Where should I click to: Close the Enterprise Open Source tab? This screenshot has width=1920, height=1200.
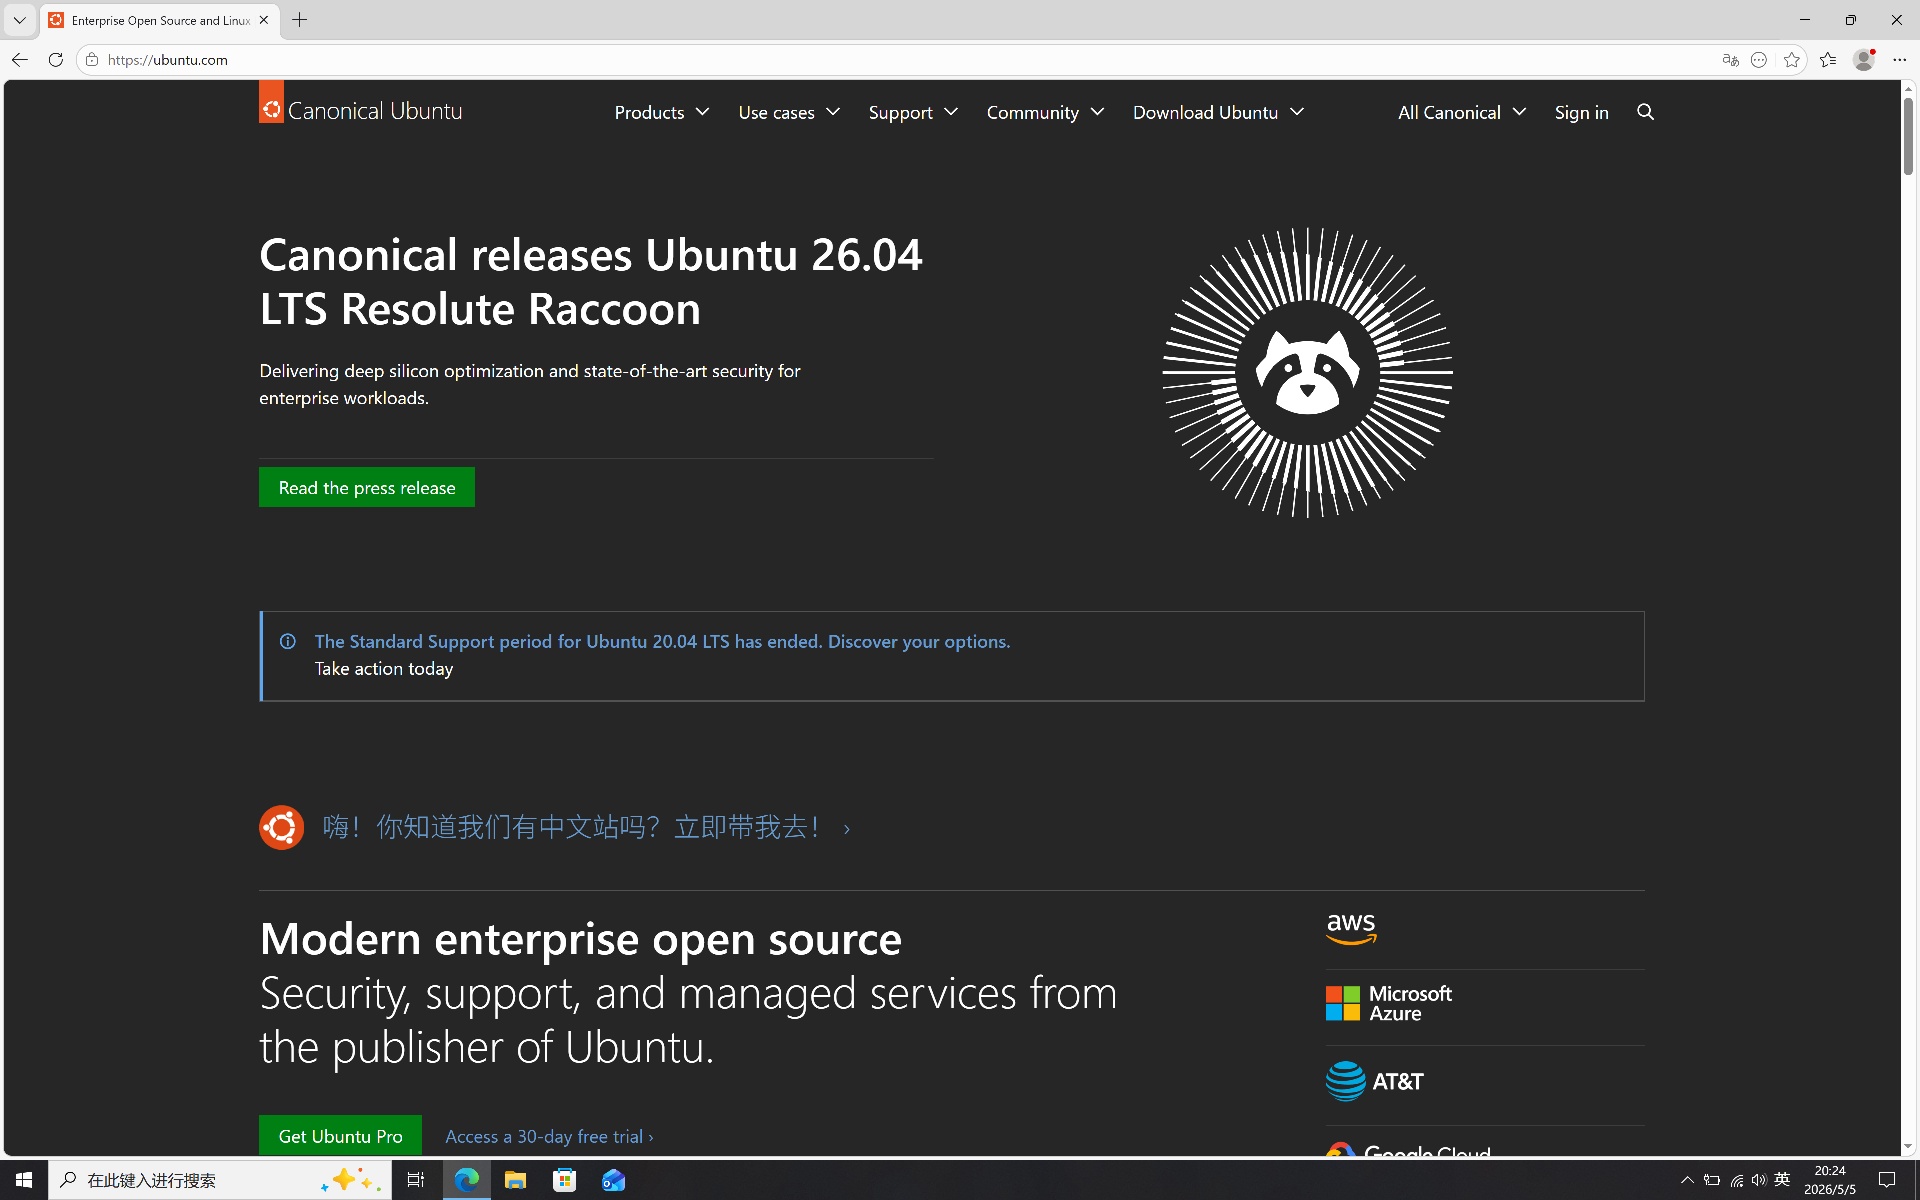[264, 20]
